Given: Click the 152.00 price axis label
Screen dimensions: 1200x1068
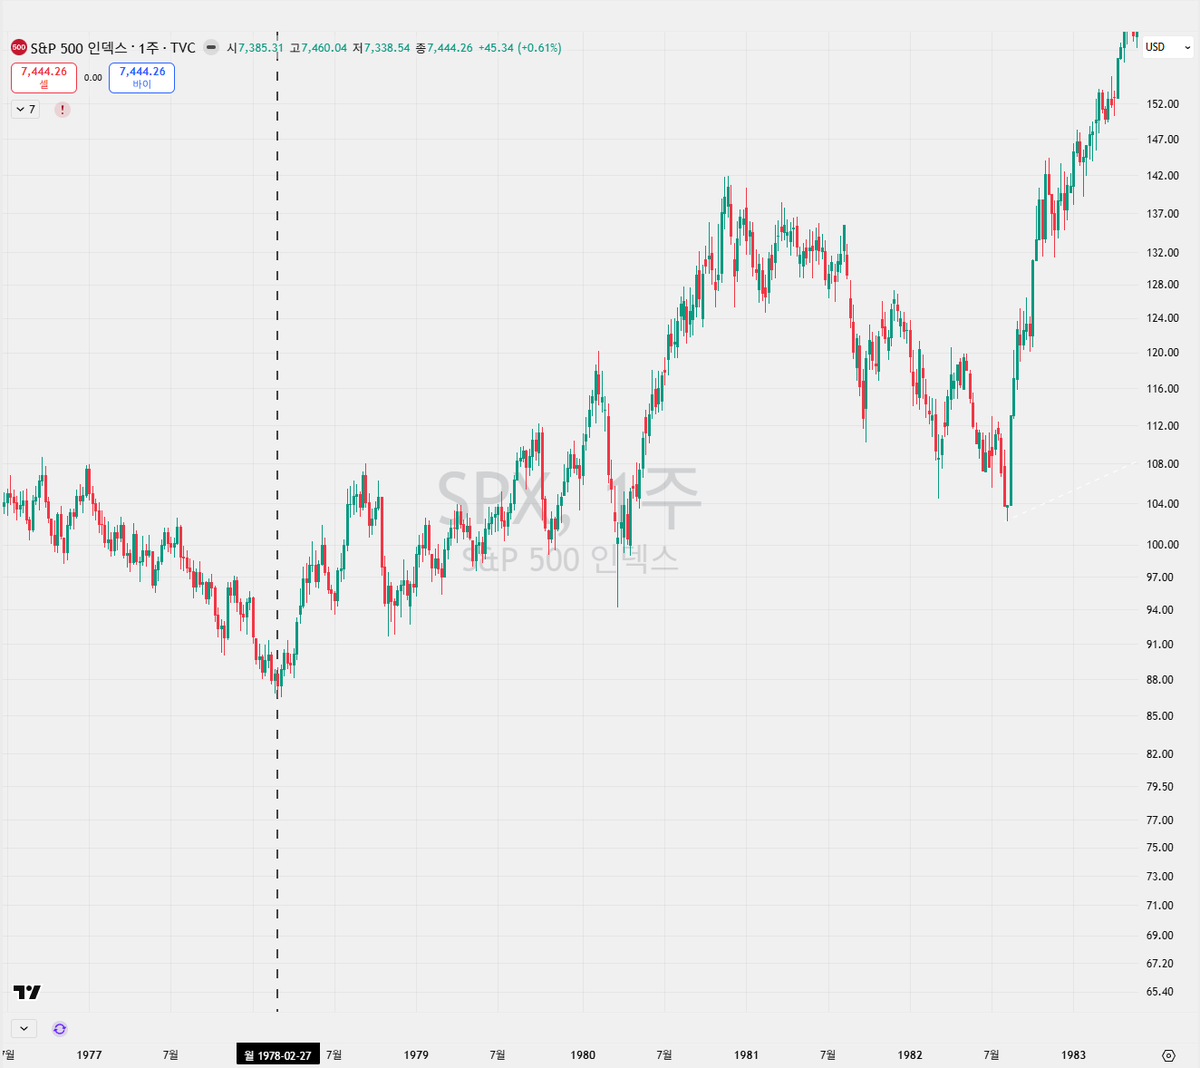Looking at the screenshot, I should pos(1162,104).
